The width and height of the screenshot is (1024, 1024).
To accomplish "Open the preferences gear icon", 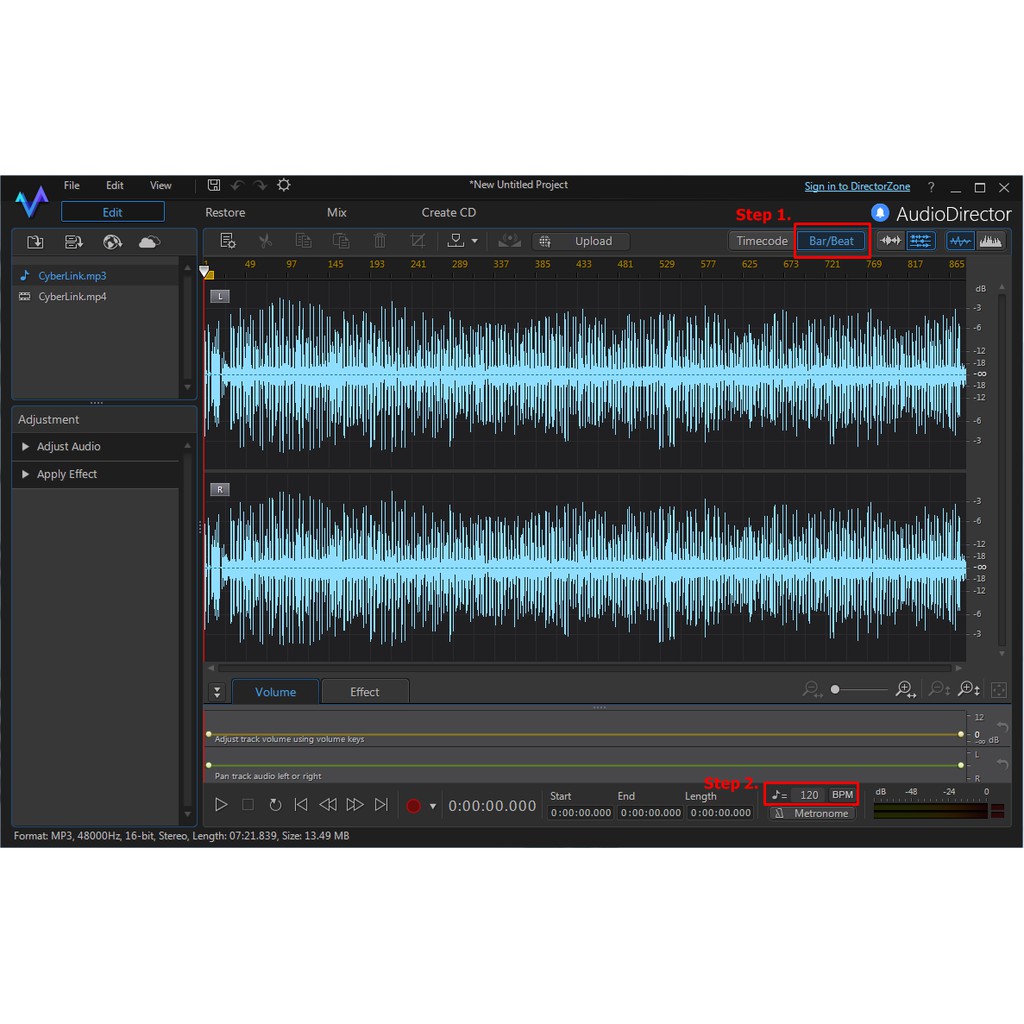I will click(284, 185).
